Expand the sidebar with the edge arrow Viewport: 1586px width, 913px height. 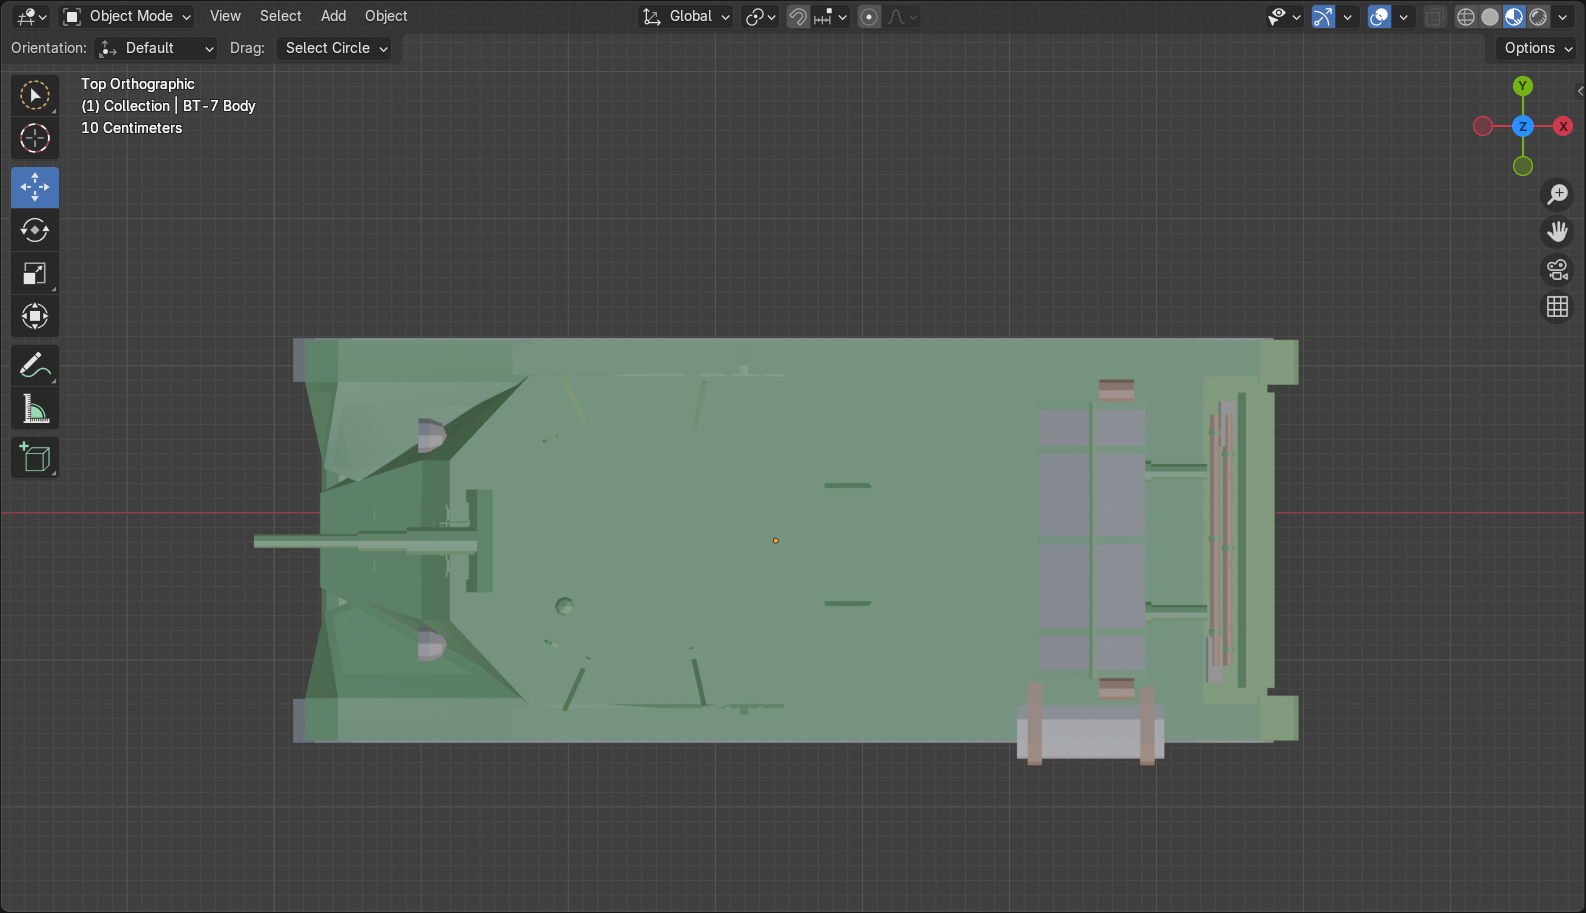point(1580,91)
